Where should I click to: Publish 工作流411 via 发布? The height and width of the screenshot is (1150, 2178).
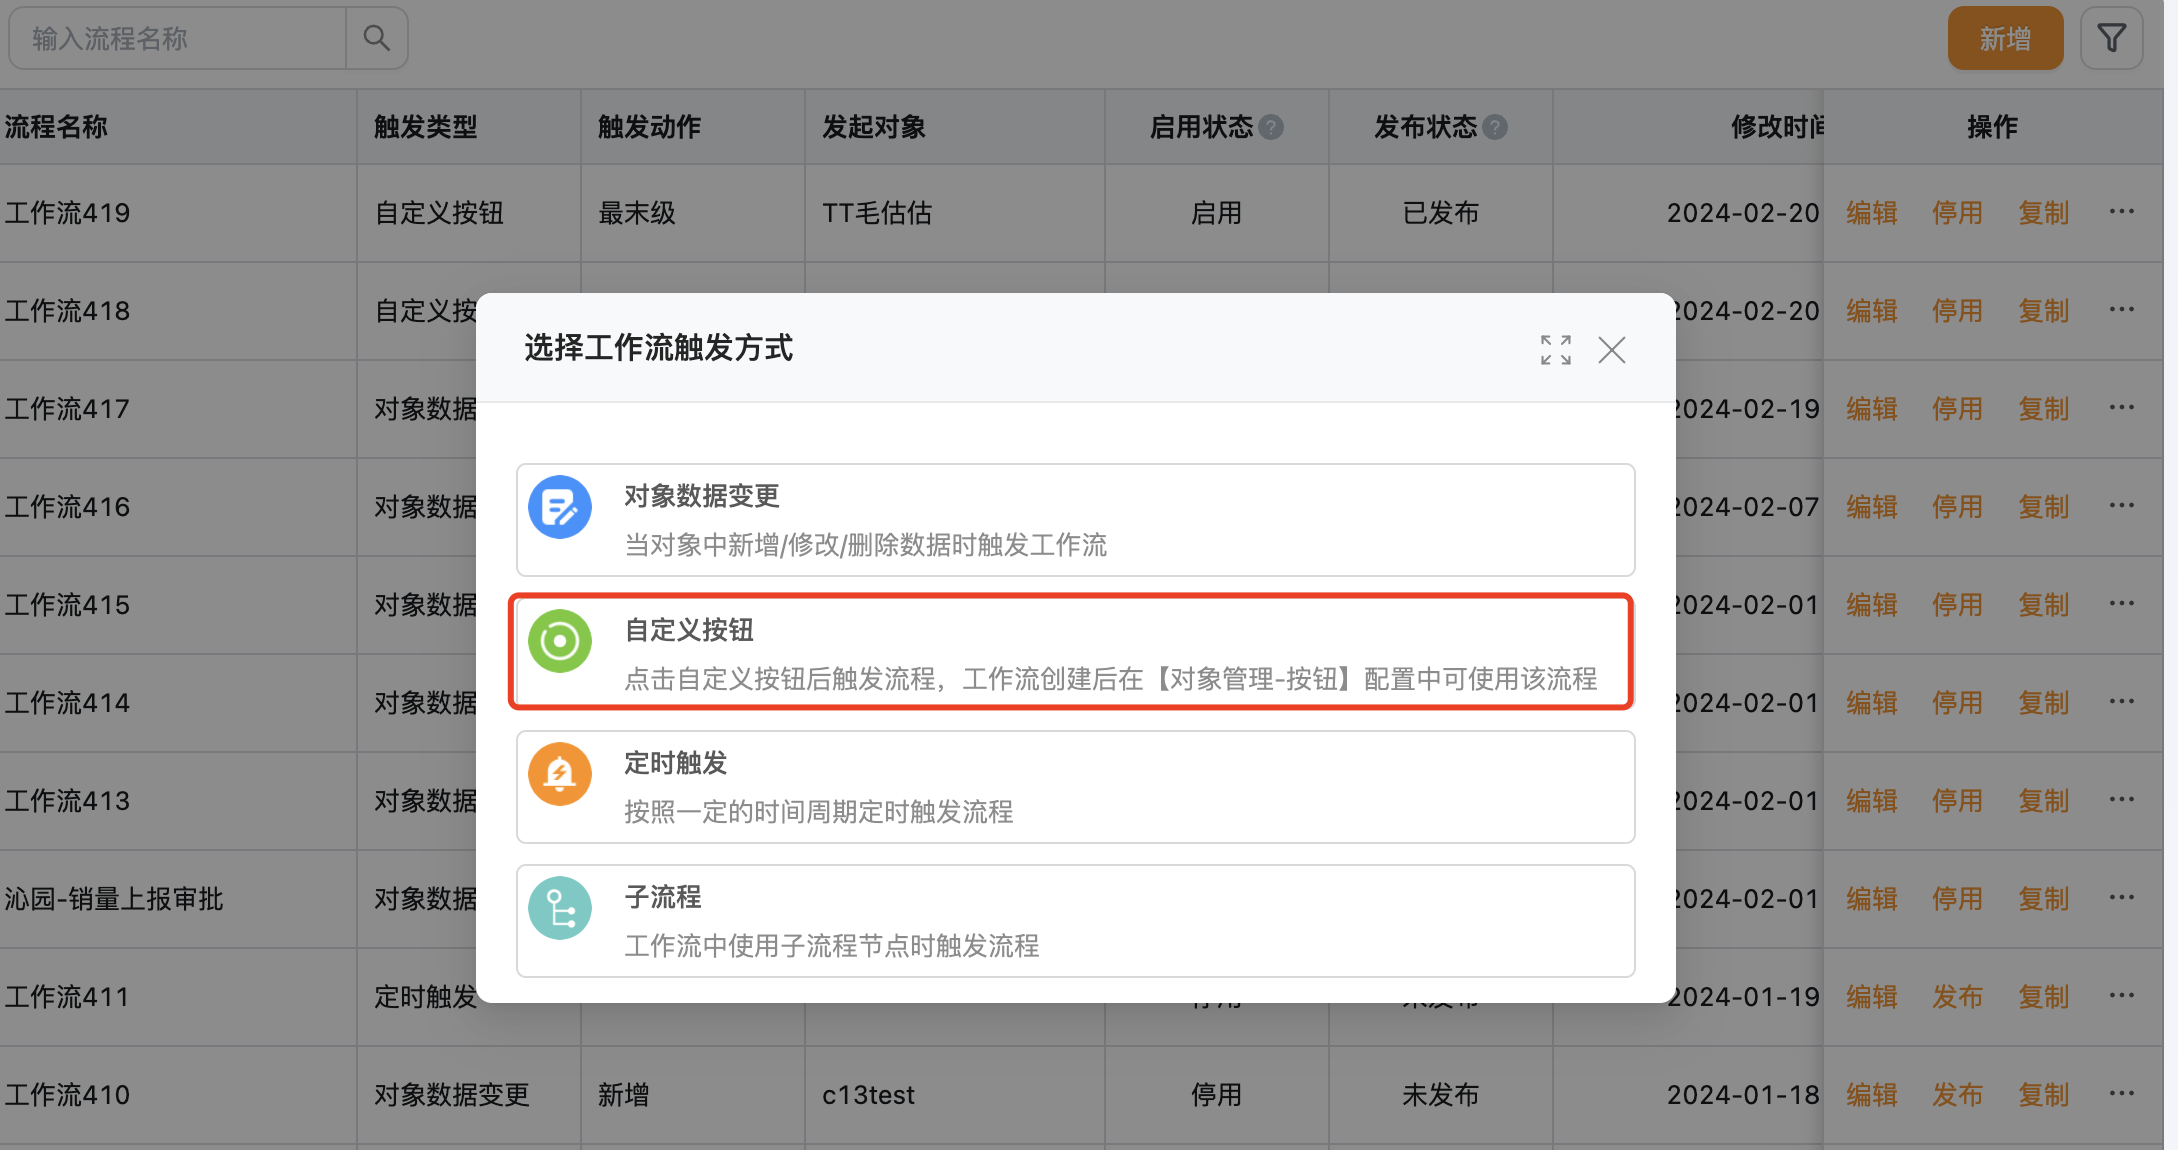[x=1957, y=997]
